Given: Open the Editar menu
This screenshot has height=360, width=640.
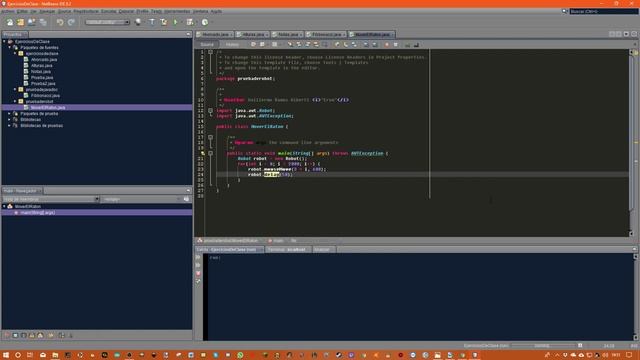Looking at the screenshot, I should (22, 11).
